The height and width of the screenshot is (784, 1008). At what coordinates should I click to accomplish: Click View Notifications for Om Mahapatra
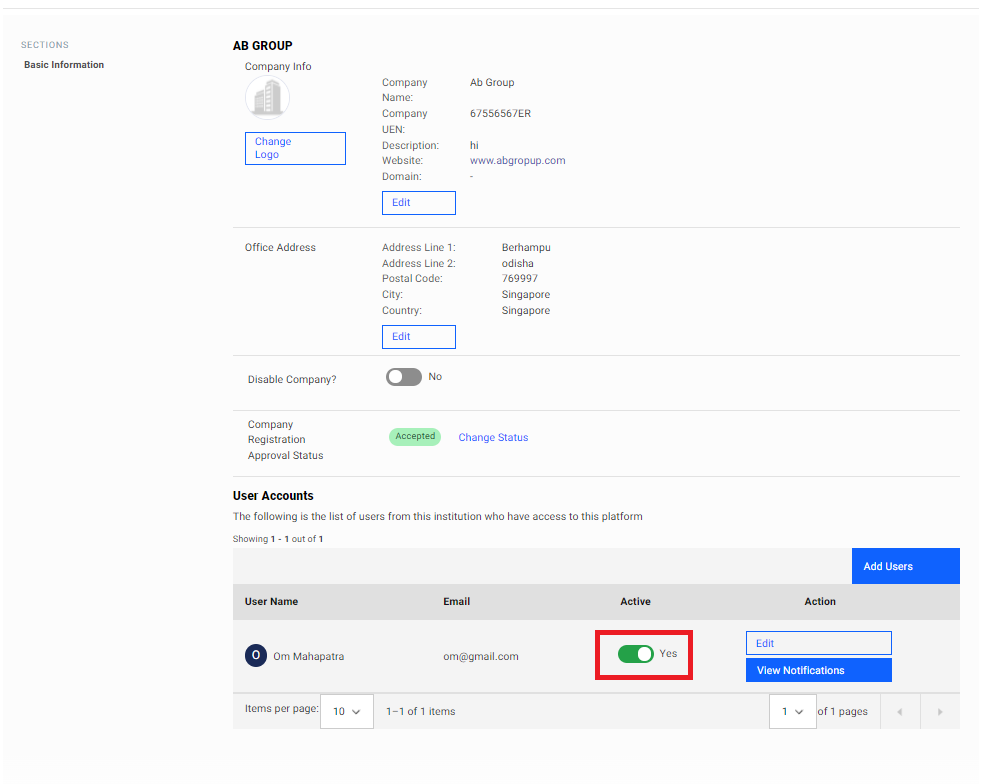[x=818, y=669]
